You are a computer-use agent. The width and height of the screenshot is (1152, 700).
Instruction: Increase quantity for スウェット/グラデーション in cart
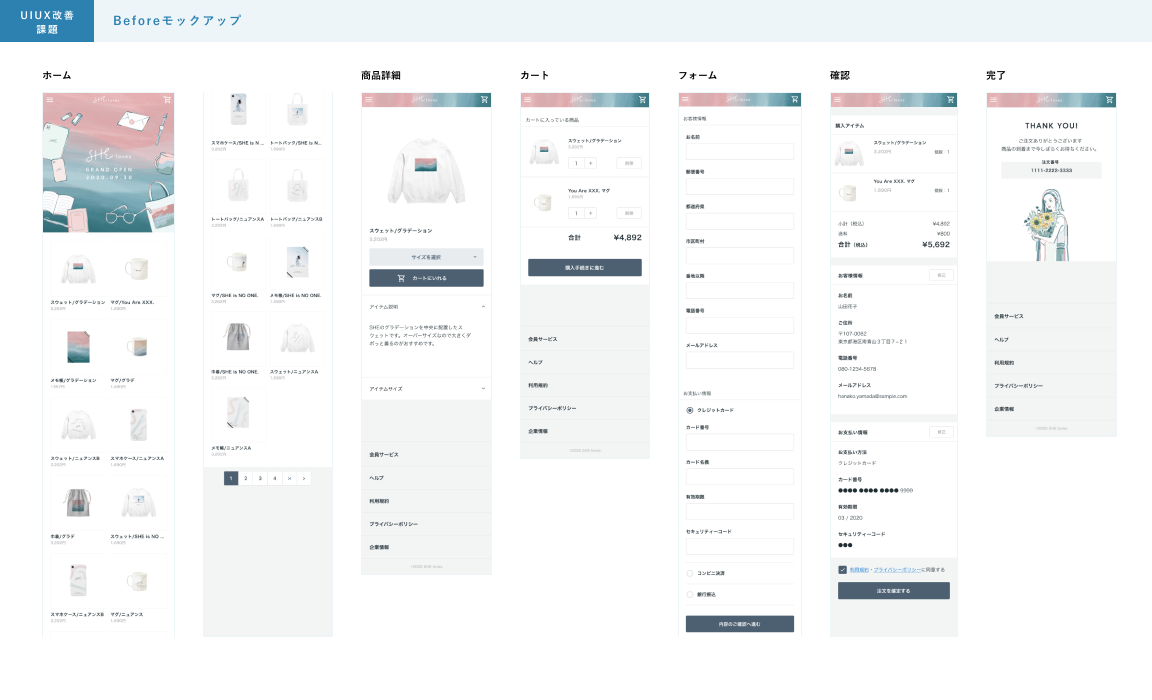click(x=591, y=163)
